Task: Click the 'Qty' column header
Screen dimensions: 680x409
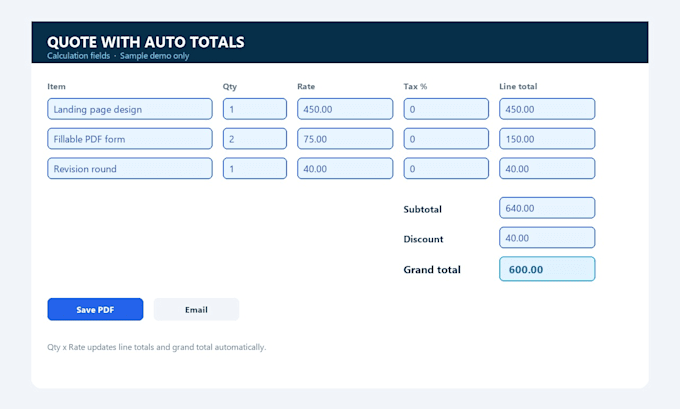Action: pyautogui.click(x=230, y=86)
